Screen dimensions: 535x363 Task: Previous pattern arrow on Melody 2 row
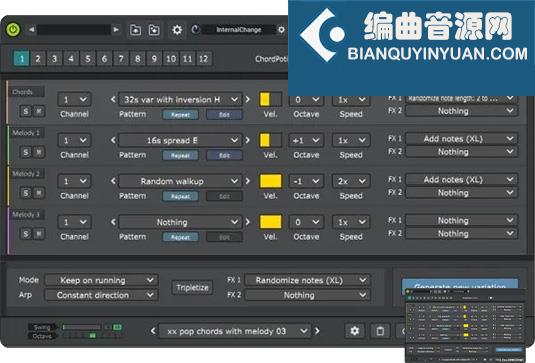[x=113, y=181]
